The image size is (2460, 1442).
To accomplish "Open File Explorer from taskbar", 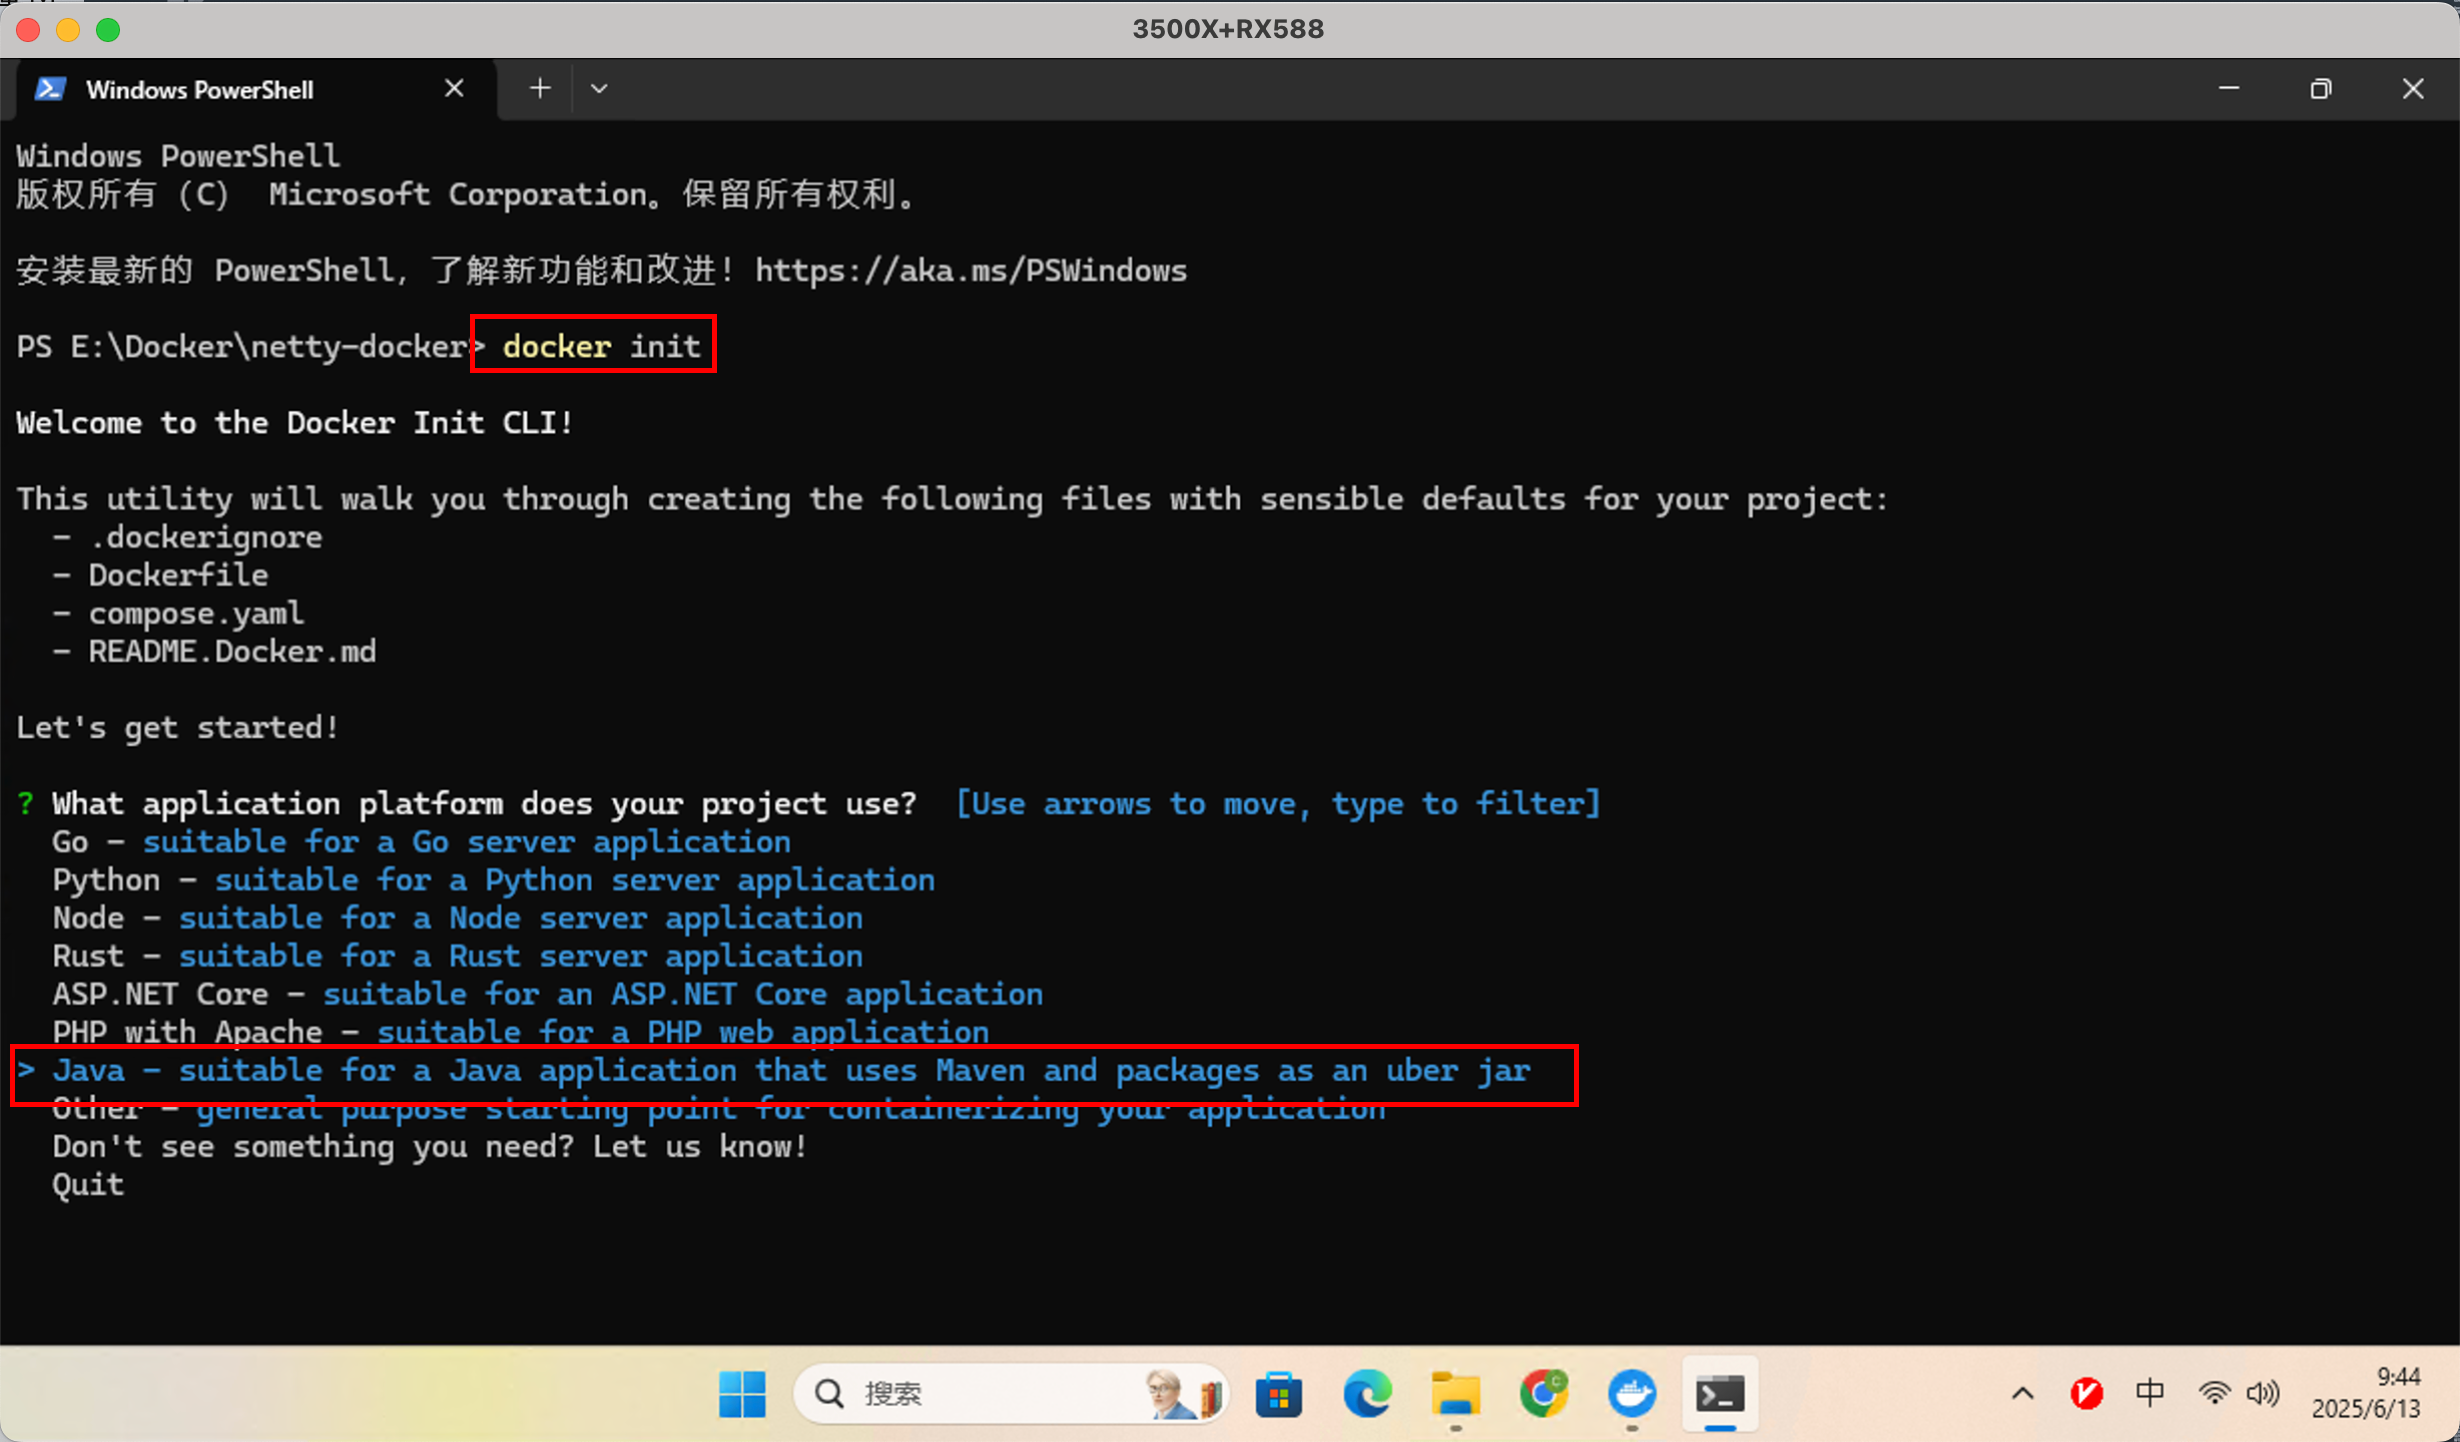I will (1455, 1393).
